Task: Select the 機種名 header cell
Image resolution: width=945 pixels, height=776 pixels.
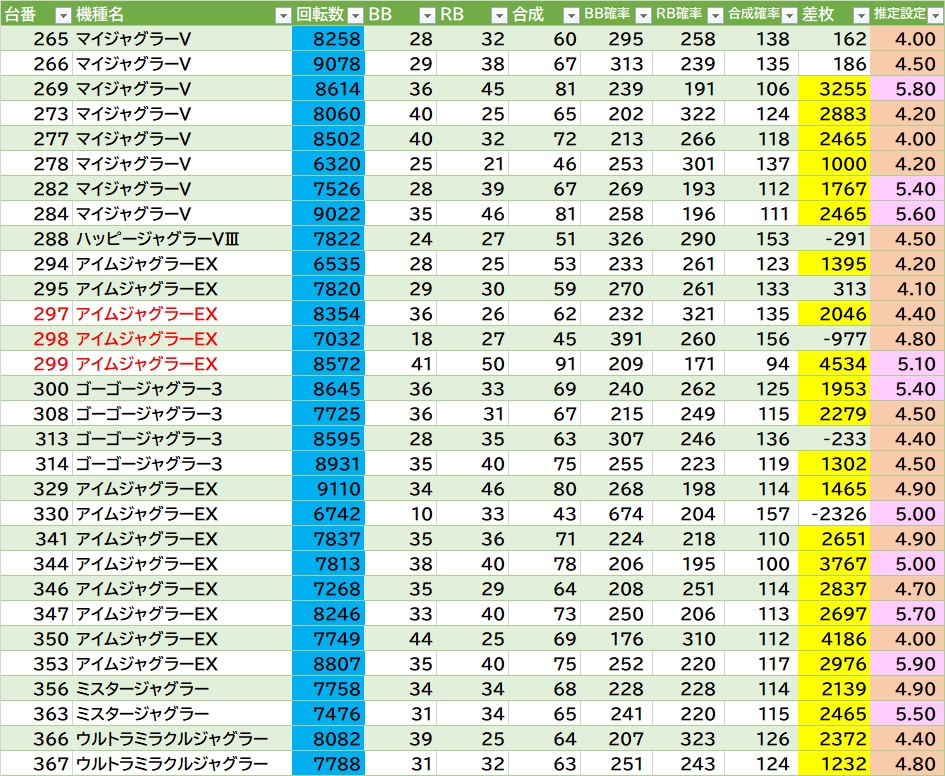Action: pos(182,14)
